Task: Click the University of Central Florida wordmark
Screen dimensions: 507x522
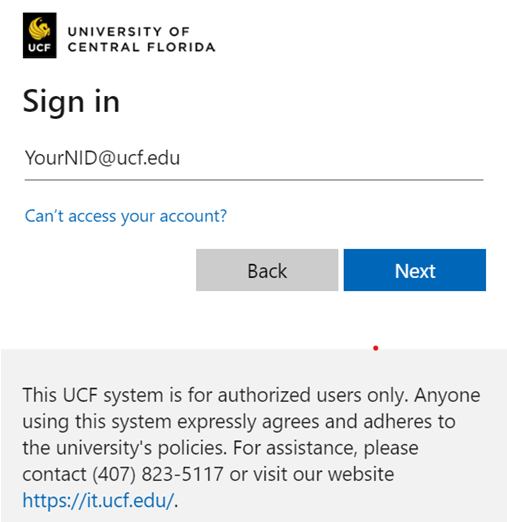Action: (141, 39)
